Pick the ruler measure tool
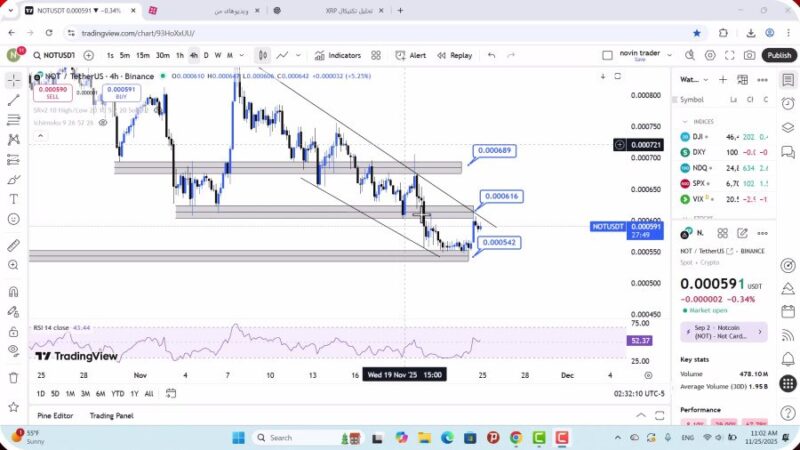The image size is (800, 450). point(14,245)
